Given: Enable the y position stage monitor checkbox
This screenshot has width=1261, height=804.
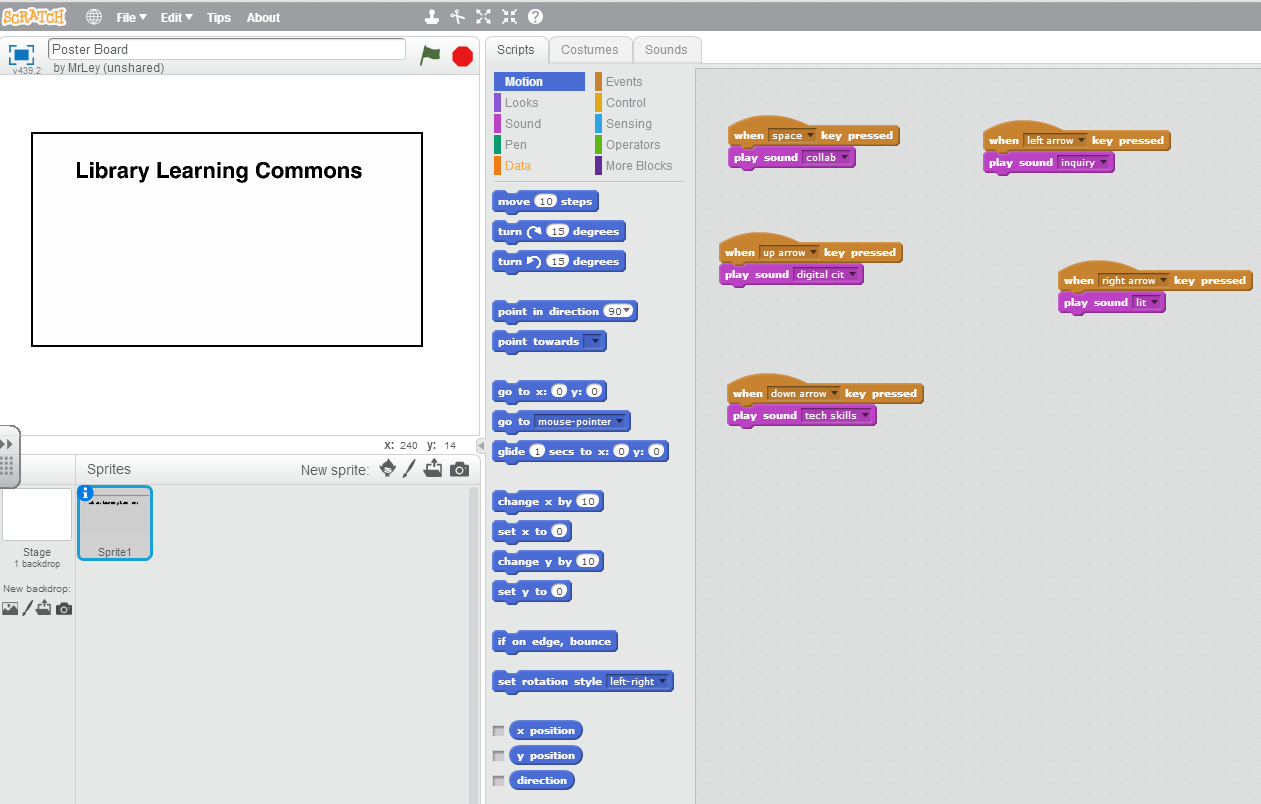Looking at the screenshot, I should click(499, 755).
